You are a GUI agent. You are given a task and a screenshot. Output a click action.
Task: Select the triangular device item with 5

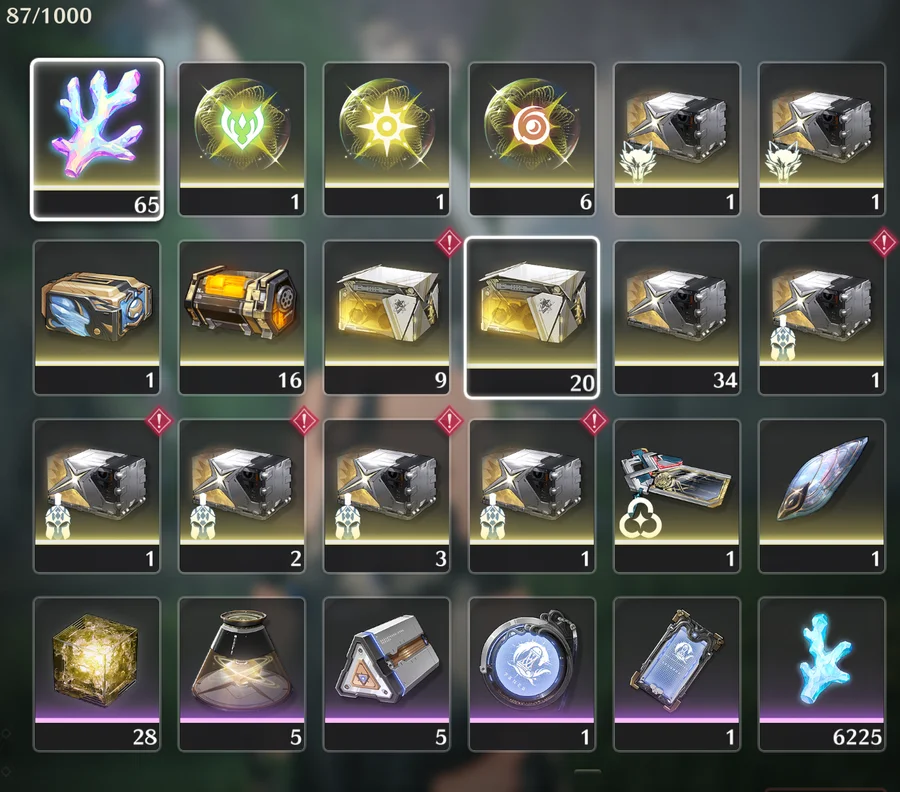(387, 674)
